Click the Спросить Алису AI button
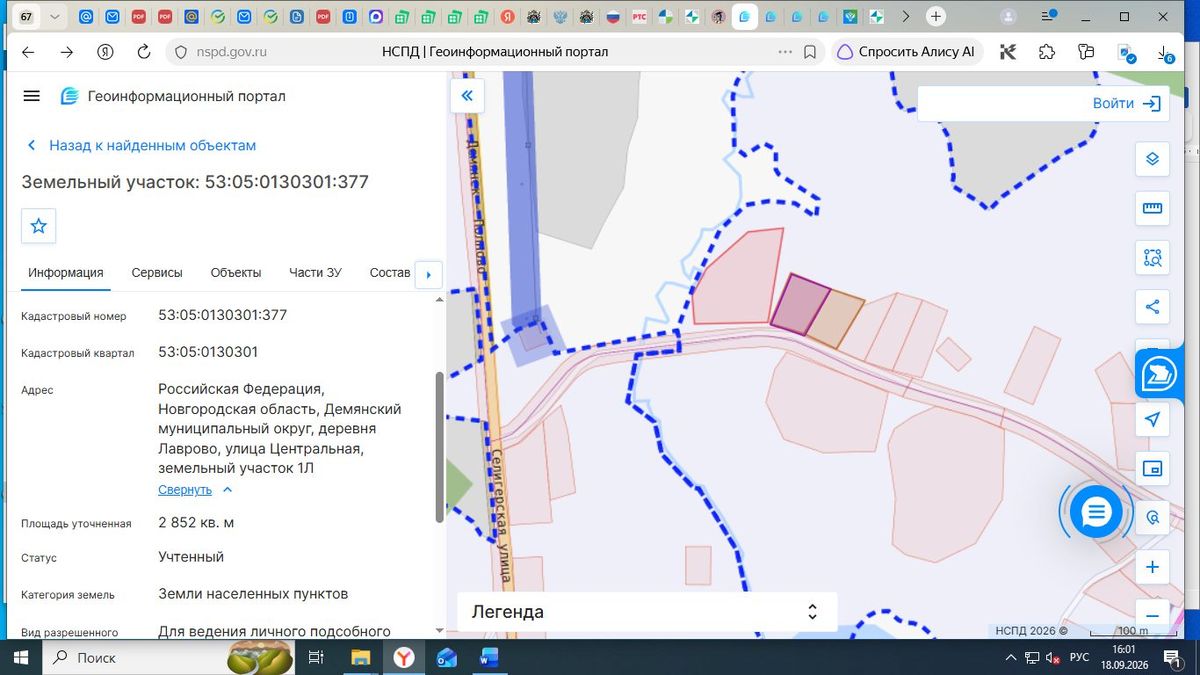Viewport: 1200px width, 675px height. coord(906,52)
